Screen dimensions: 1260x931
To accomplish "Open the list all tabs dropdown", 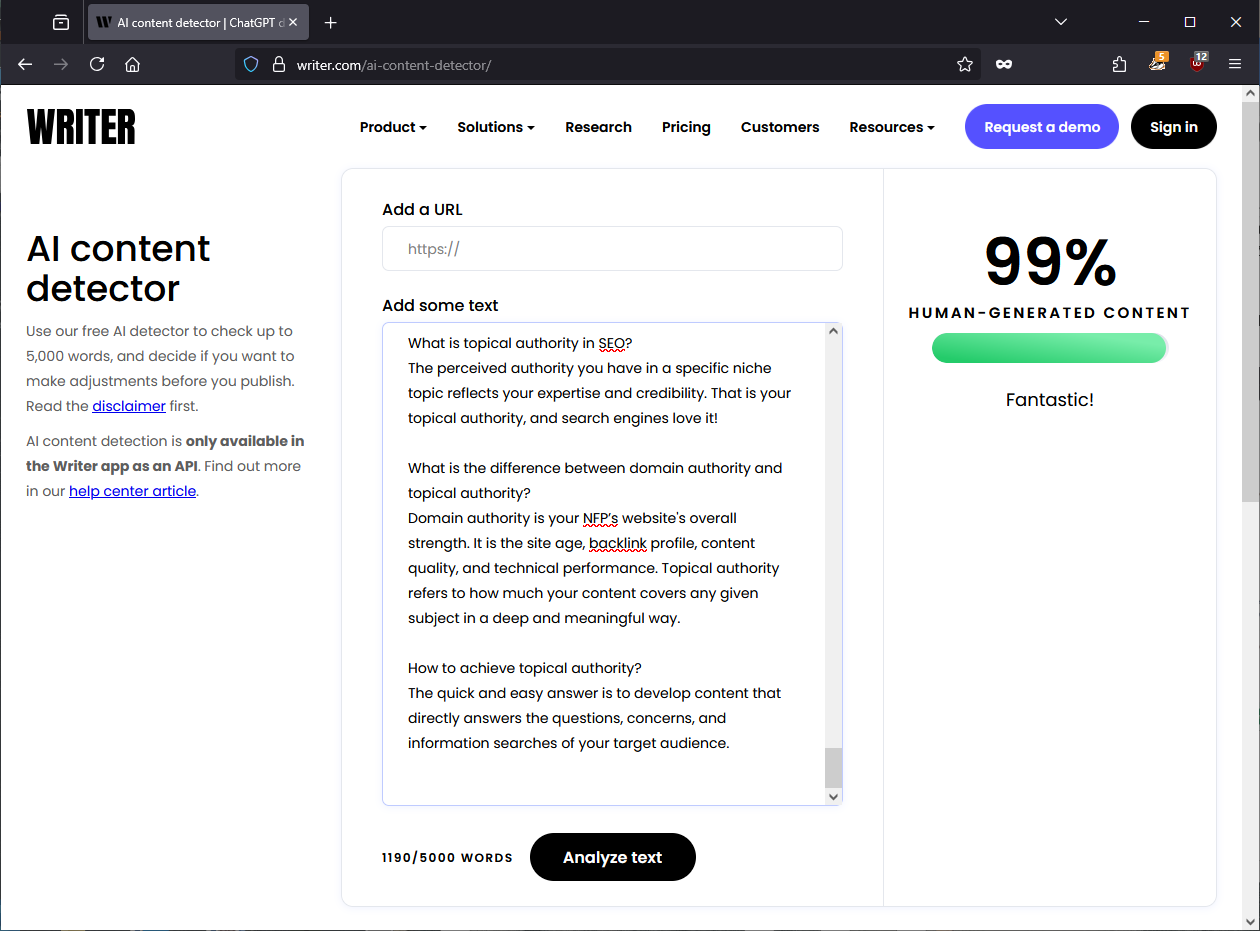I will click(1061, 22).
